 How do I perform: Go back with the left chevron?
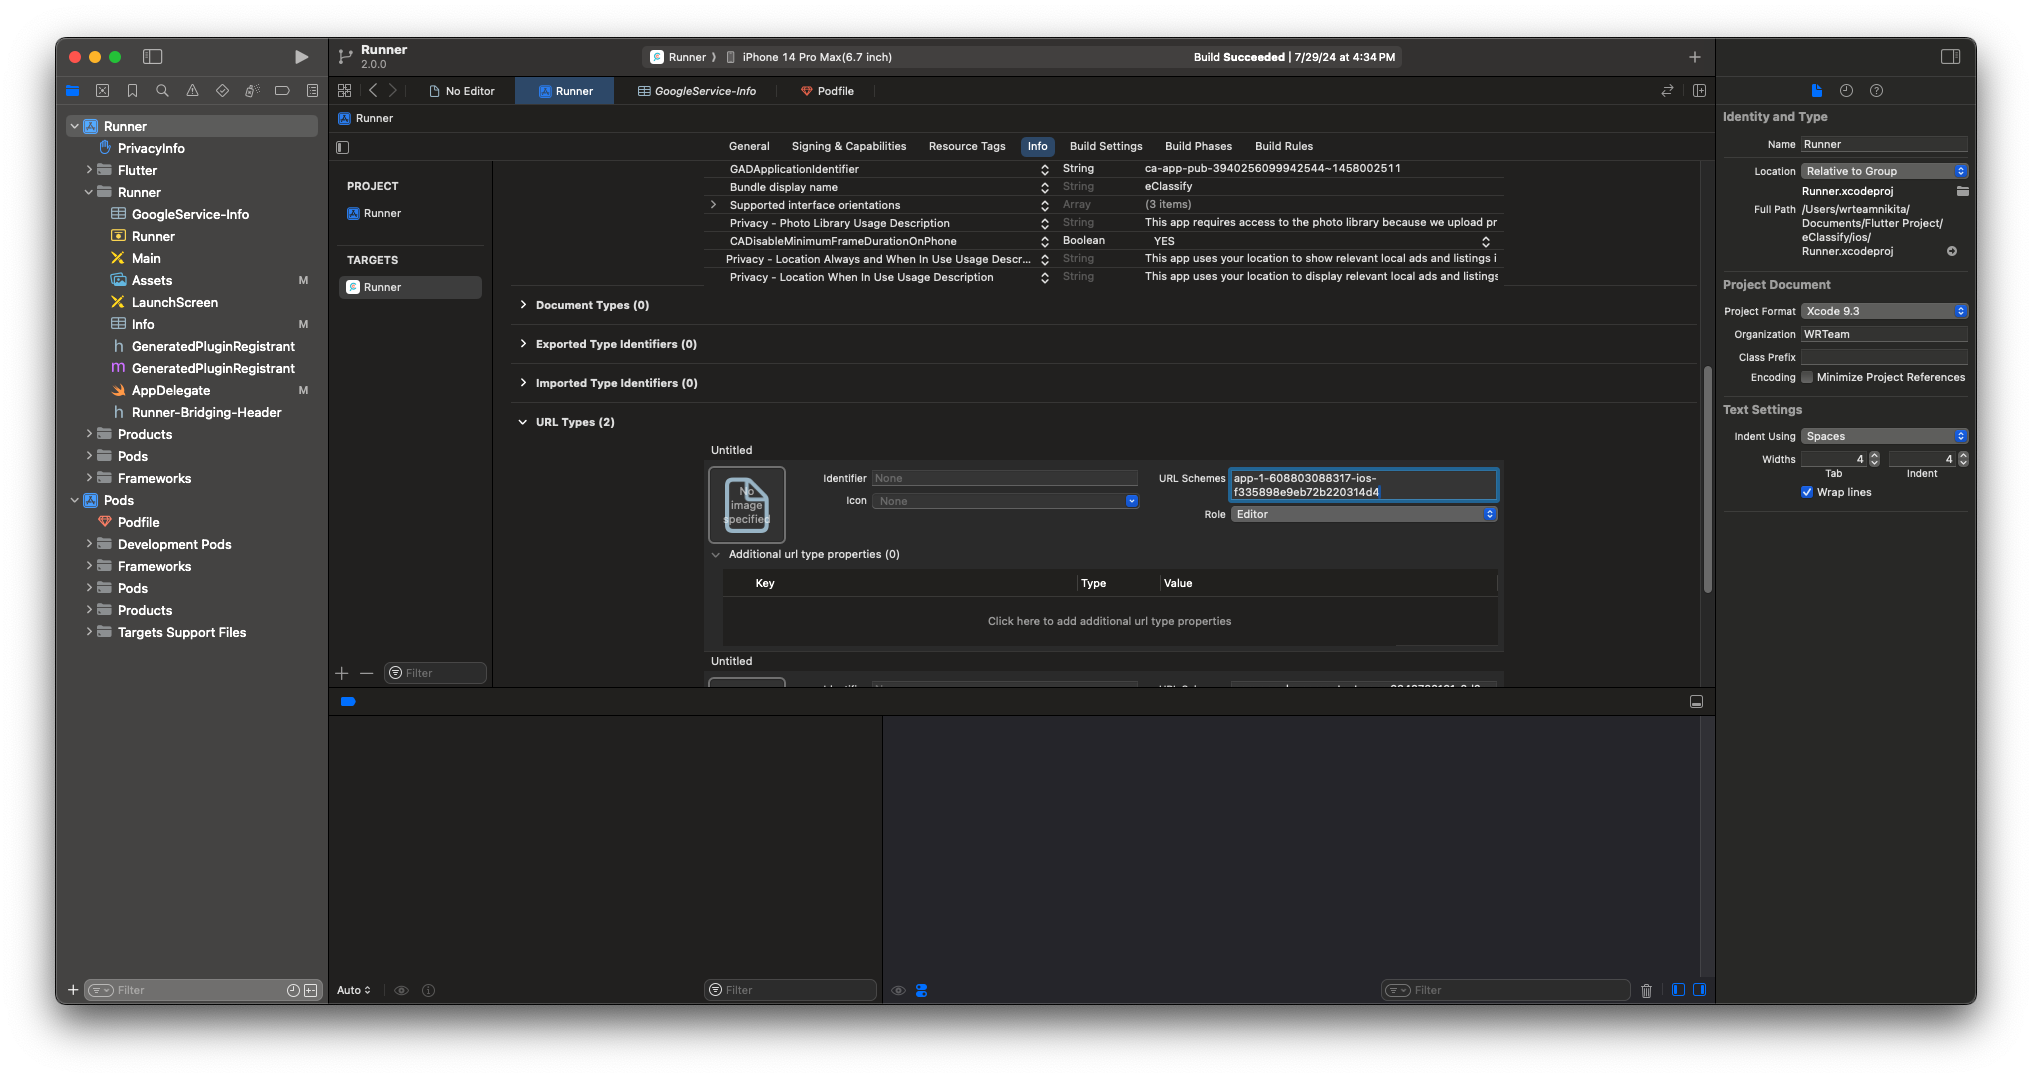[x=373, y=91]
